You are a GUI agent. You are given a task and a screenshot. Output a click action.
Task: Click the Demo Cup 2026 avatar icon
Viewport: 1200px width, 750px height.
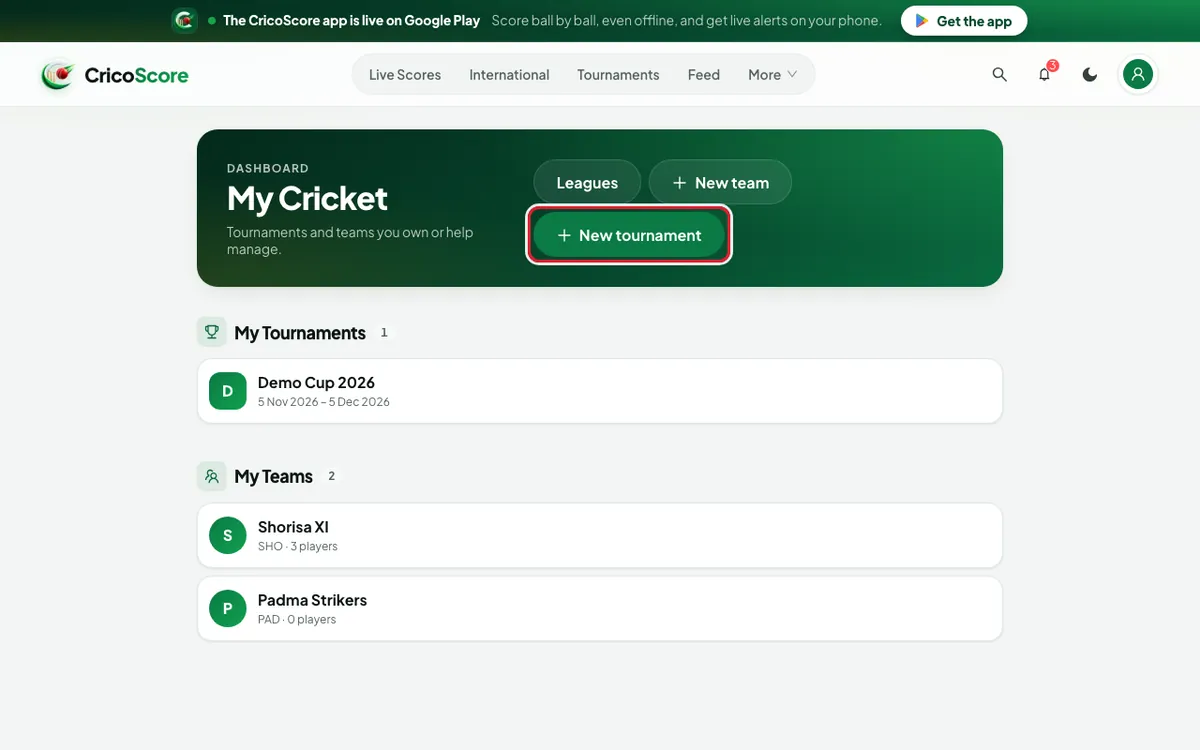pyautogui.click(x=227, y=391)
